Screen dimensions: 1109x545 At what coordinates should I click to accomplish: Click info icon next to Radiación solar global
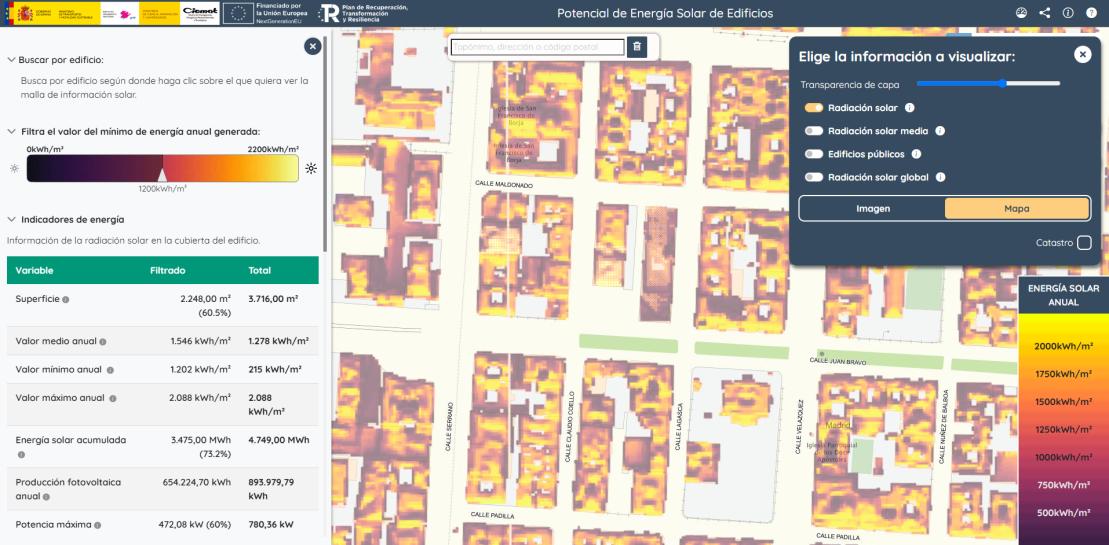[x=940, y=177]
